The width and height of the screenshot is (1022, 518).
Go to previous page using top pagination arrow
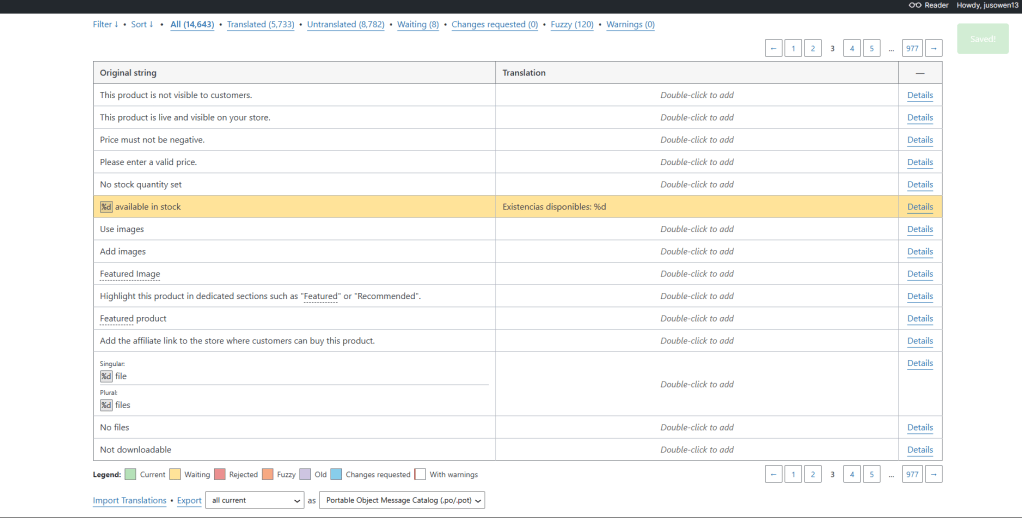pos(774,48)
